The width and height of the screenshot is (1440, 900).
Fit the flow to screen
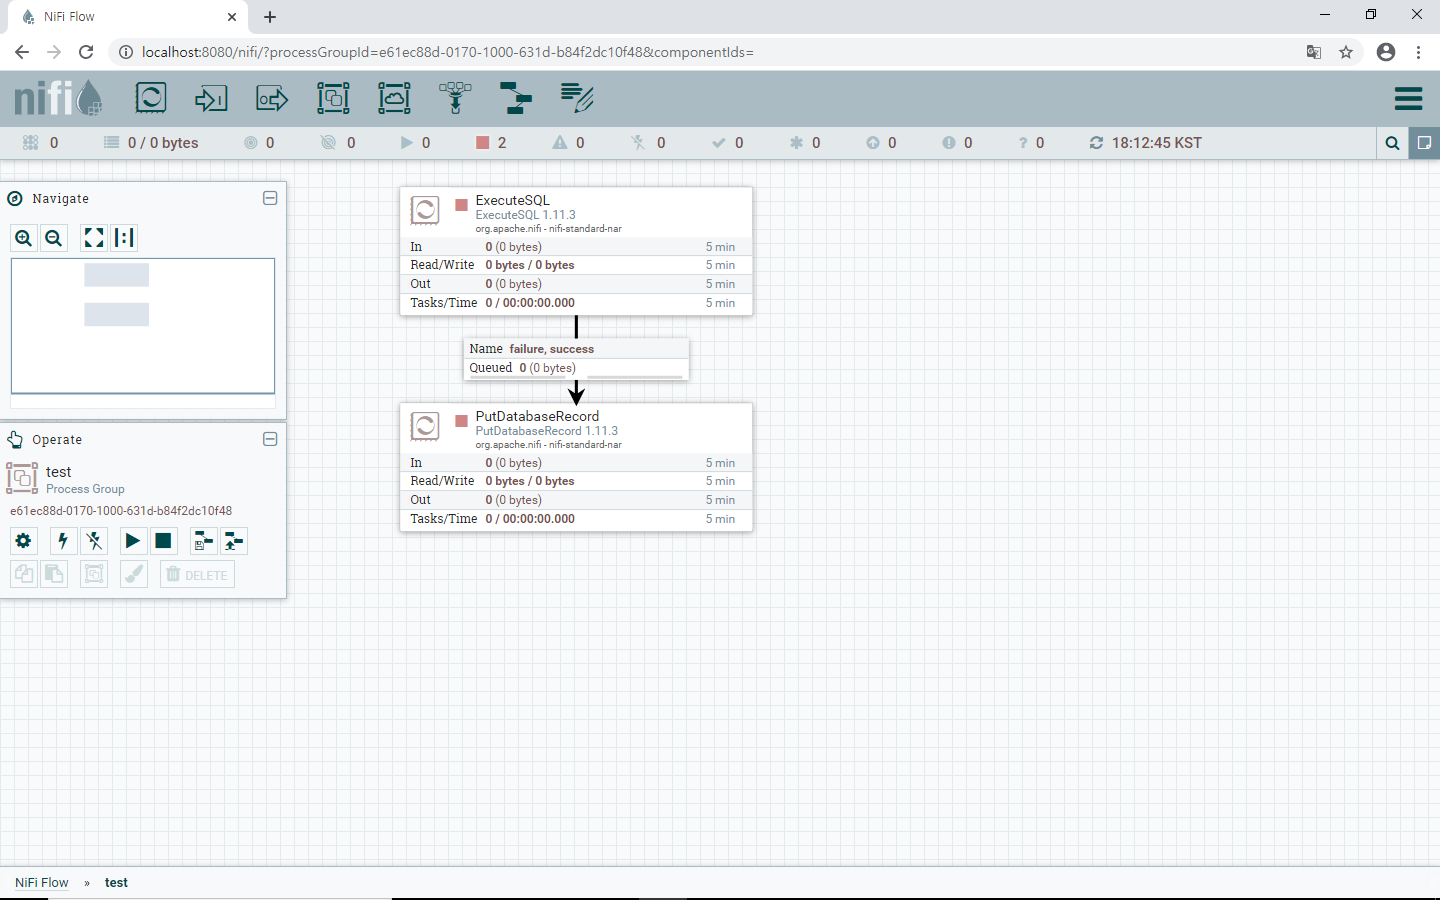point(94,238)
